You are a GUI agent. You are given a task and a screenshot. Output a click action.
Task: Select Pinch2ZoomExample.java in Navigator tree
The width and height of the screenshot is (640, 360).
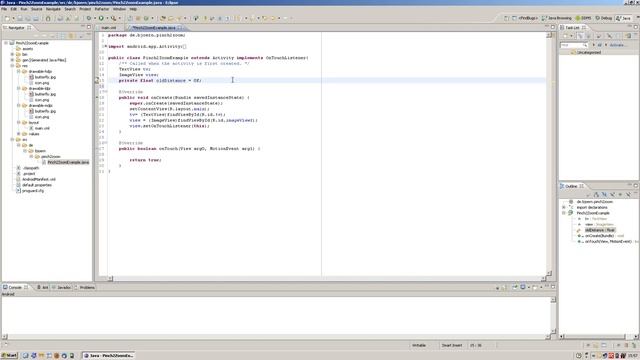[68, 162]
